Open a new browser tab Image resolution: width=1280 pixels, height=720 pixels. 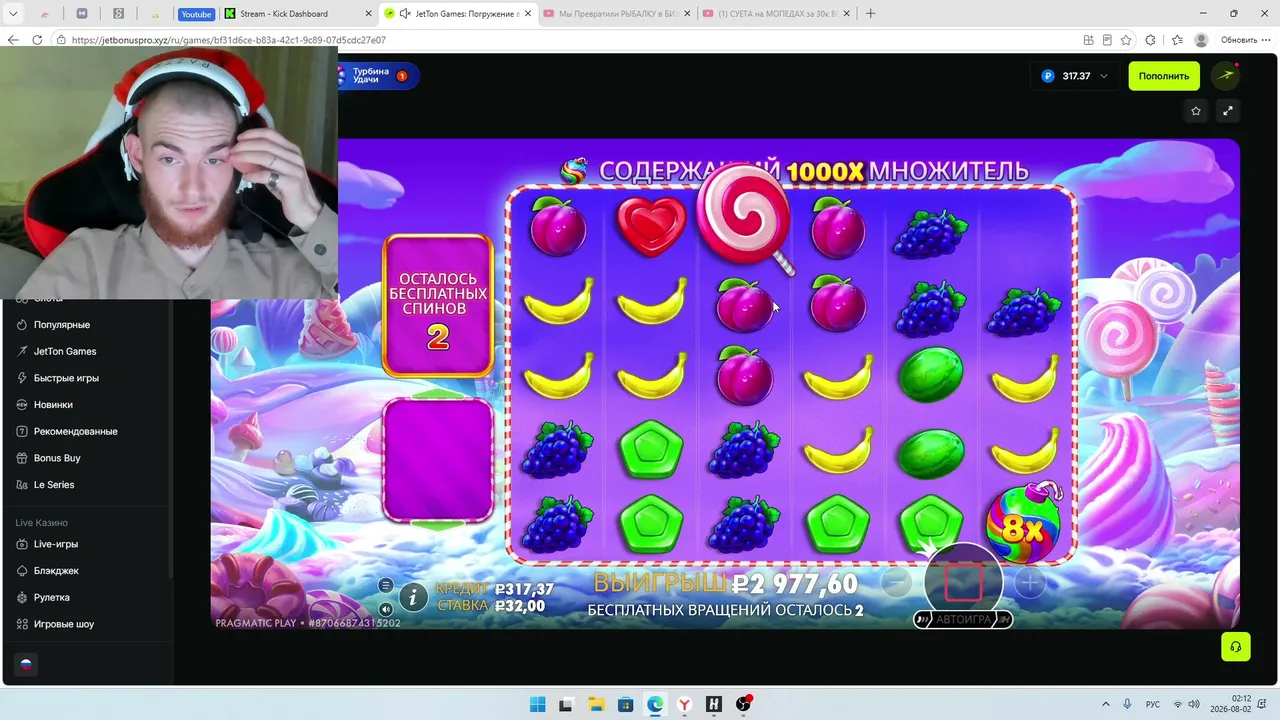point(870,14)
